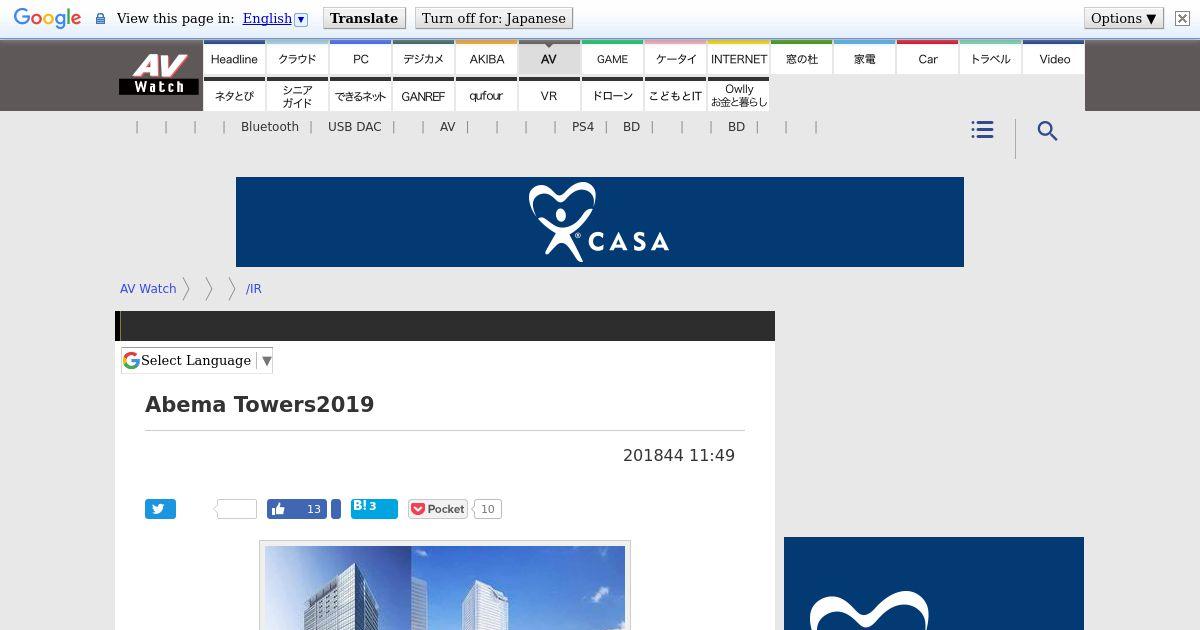1200x630 pixels.
Task: Open the シニアガイド tab
Action: [x=297, y=95]
